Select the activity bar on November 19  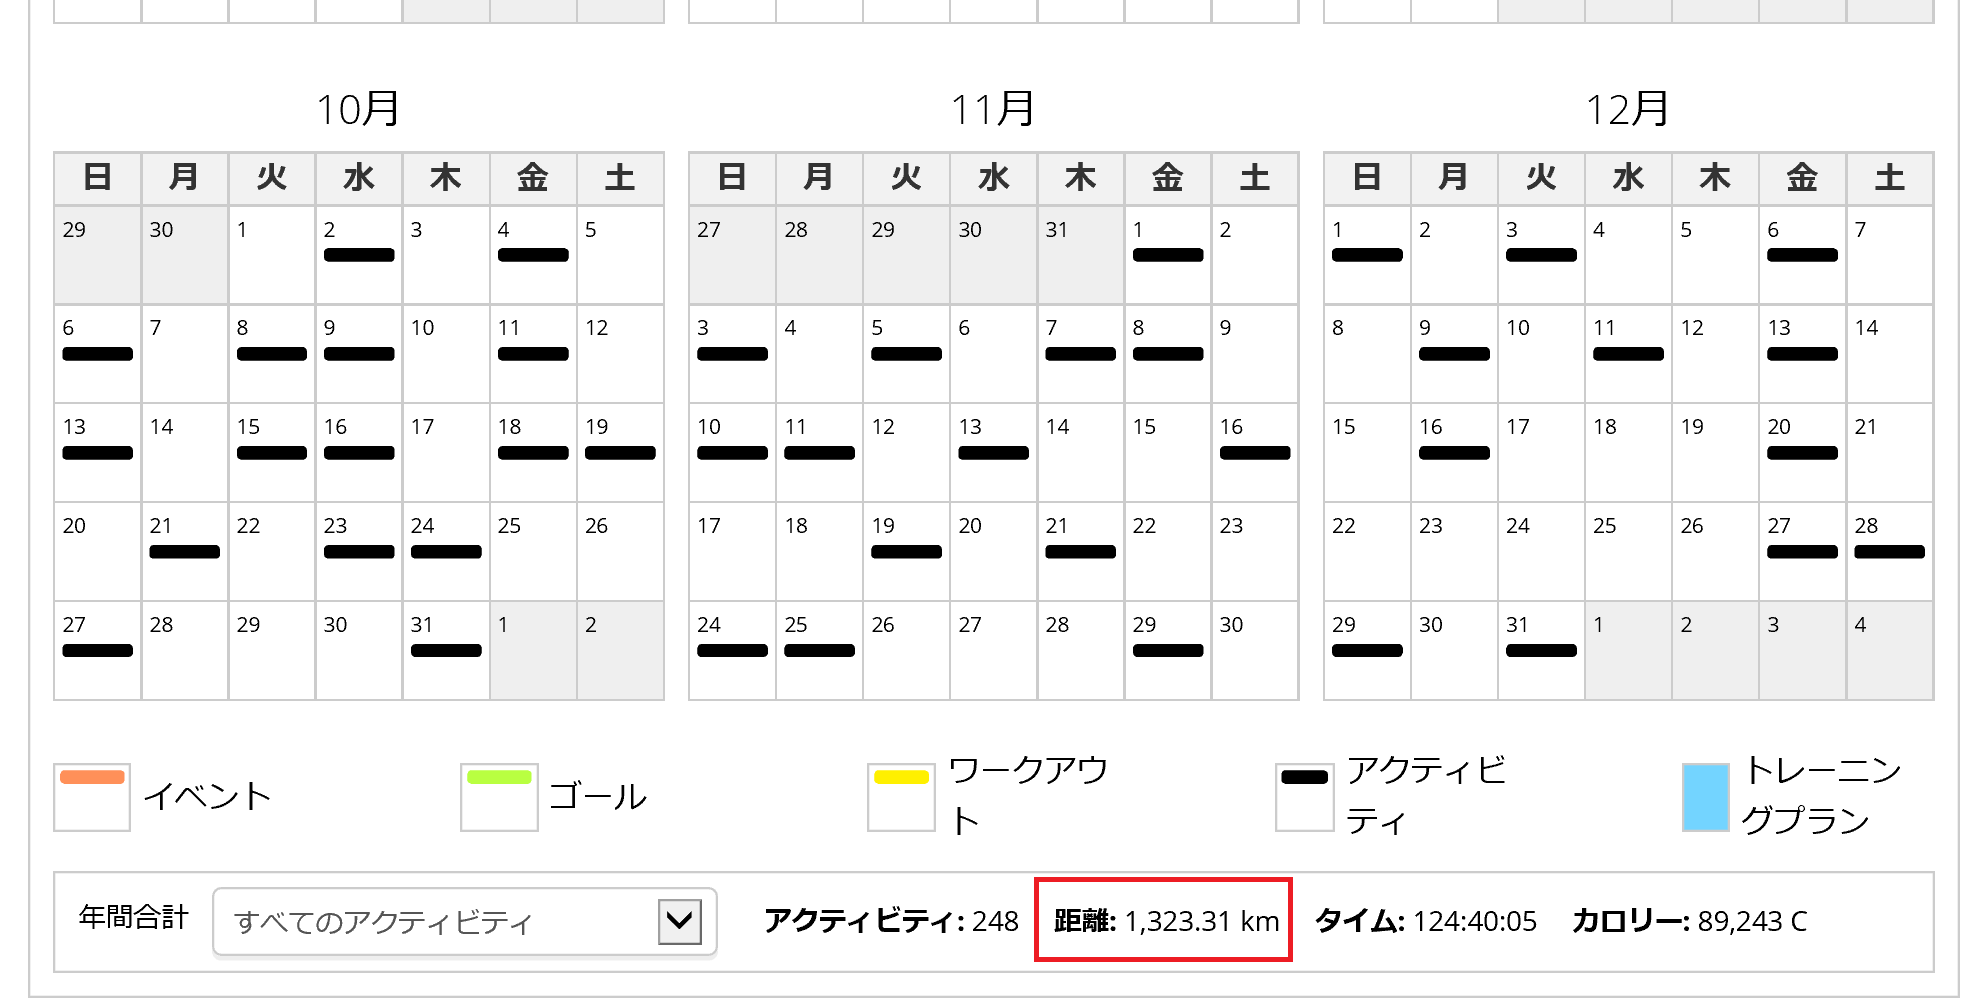pos(906,552)
